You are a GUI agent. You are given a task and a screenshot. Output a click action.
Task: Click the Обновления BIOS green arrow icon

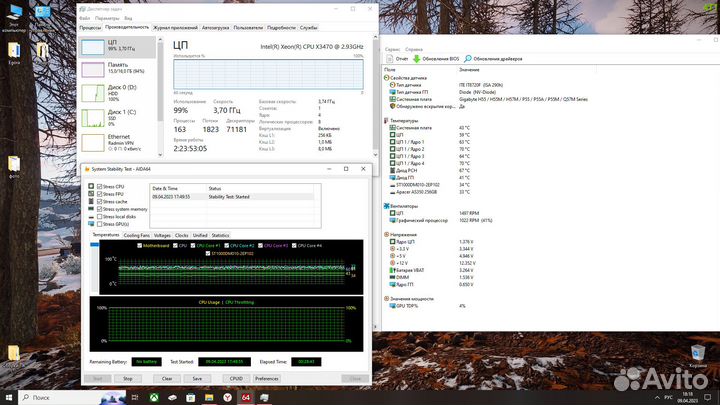(x=416, y=59)
